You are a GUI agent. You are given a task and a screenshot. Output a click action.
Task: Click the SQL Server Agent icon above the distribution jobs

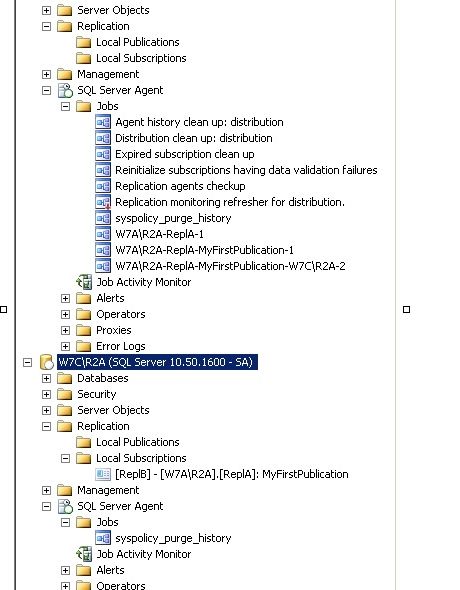point(65,90)
